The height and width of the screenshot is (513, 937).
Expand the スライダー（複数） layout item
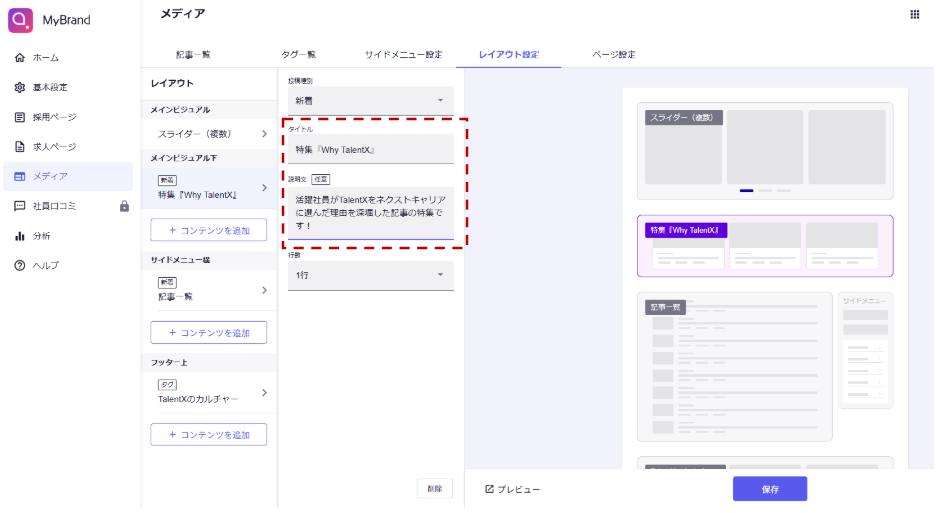(208, 133)
